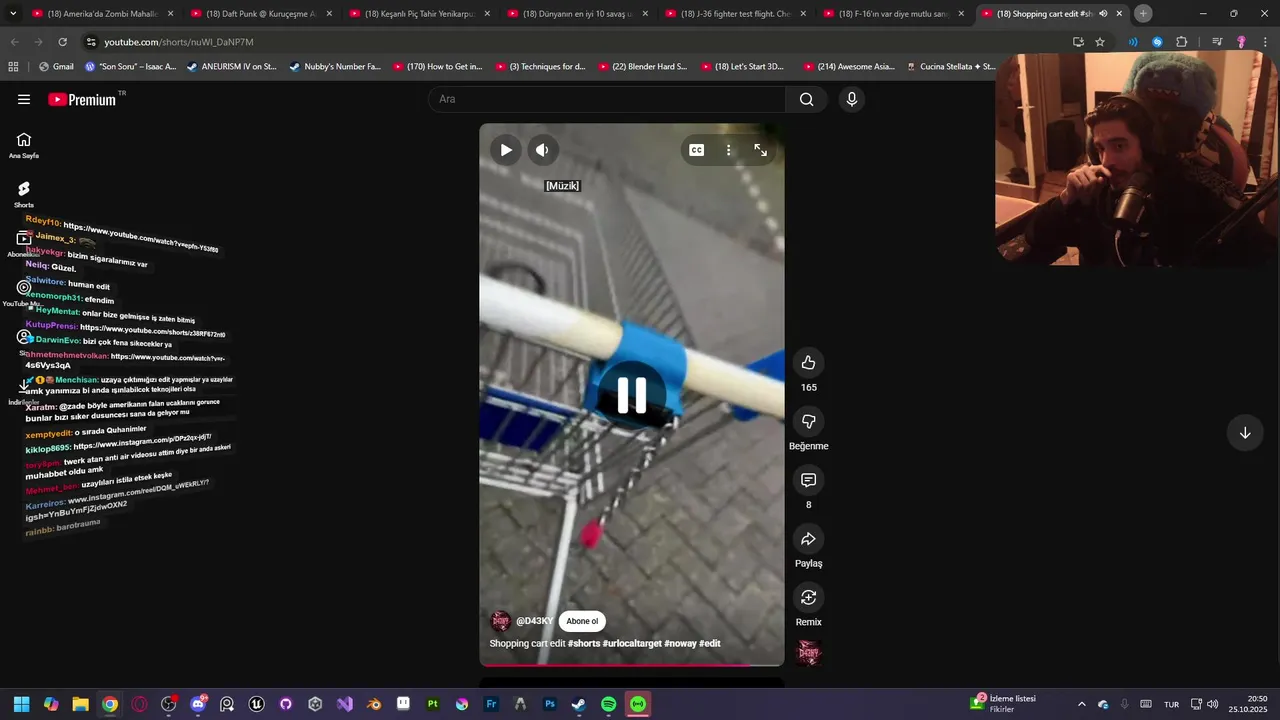The image size is (1280, 720).
Task: Go to next short with down arrow
Action: point(1245,433)
